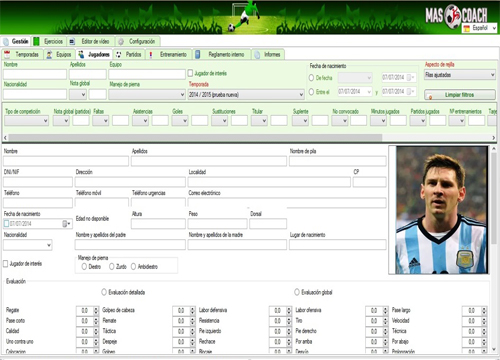Click the Informes tab icon
Viewport: 500px width, 360px height.
[x=257, y=55]
